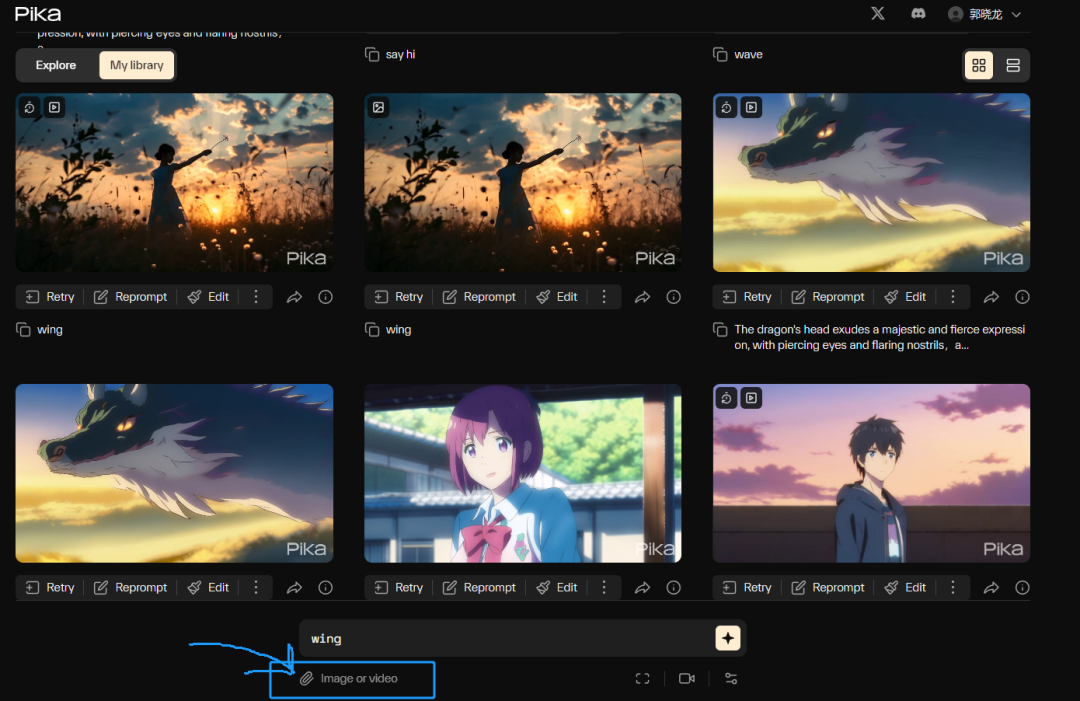The image size is (1080, 701).
Task: Select the My library tab
Action: [136, 65]
